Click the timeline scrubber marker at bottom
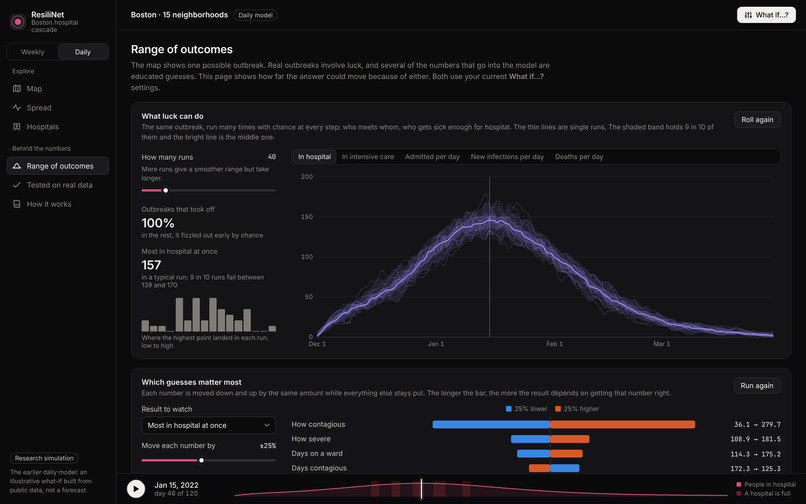Screen dimensions: 806x504 (421, 488)
